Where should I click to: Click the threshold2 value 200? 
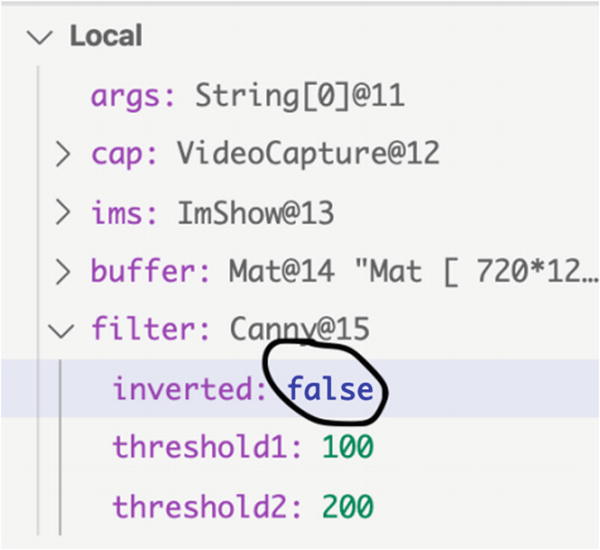[x=348, y=506]
